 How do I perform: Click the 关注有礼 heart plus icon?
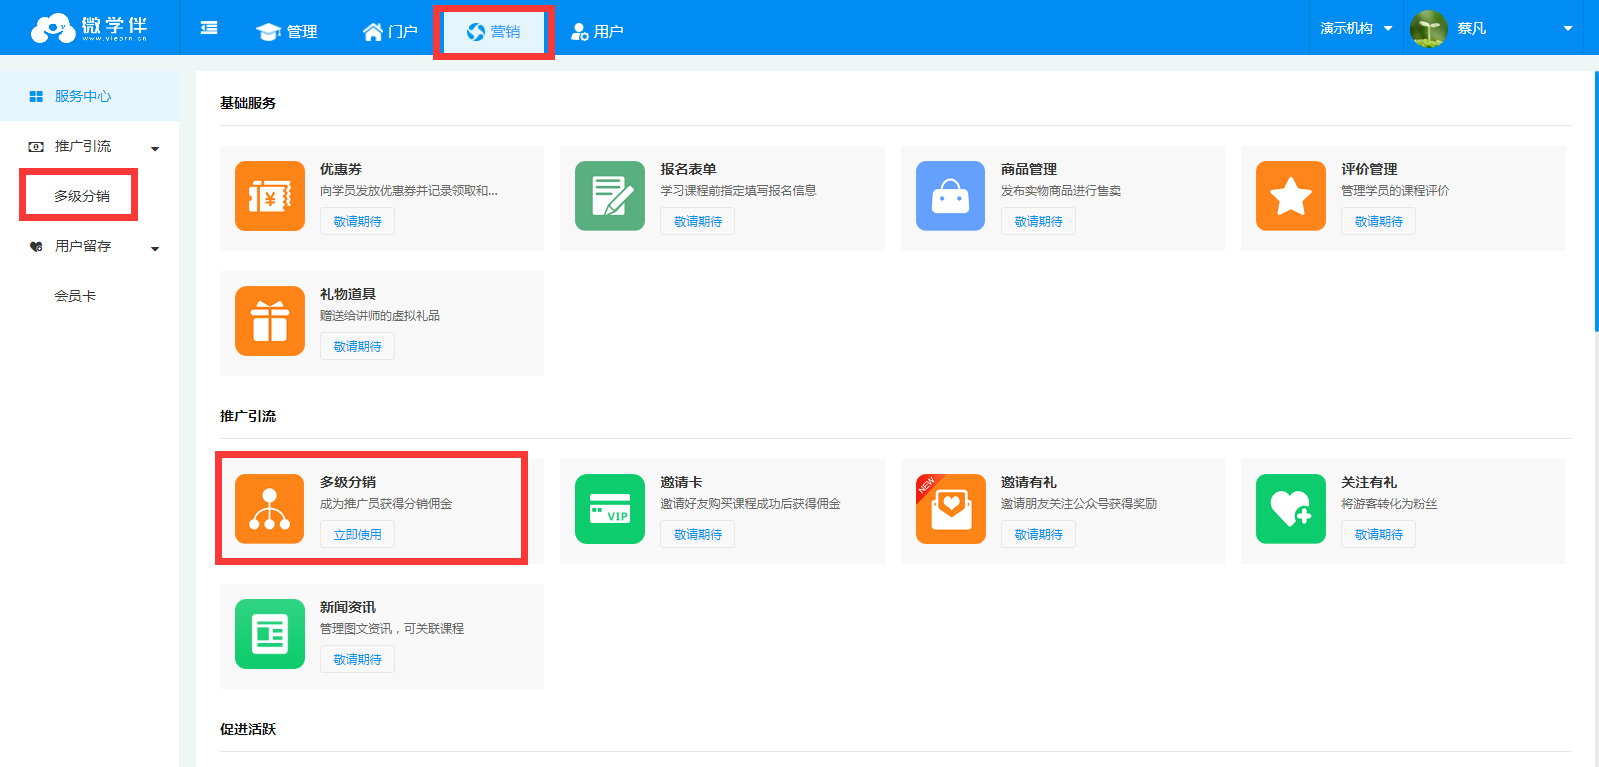tap(1290, 509)
